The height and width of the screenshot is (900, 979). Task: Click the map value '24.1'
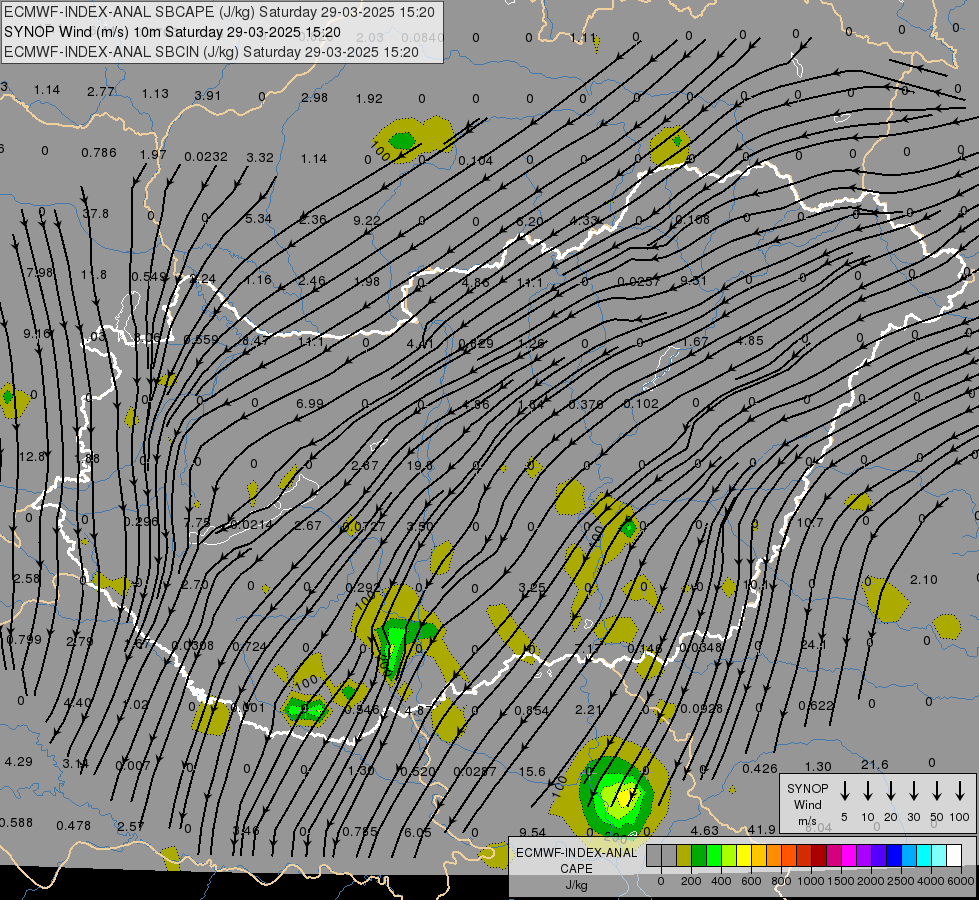click(814, 645)
